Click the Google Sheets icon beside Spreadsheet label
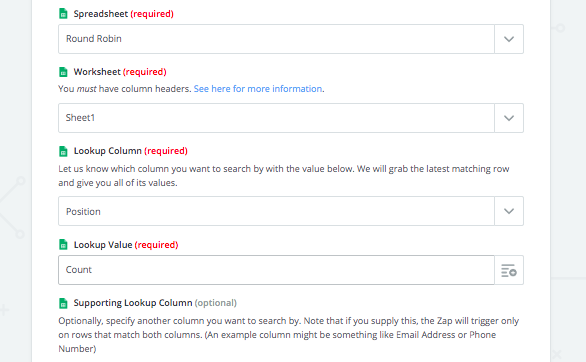The height and width of the screenshot is (362, 586). click(x=63, y=14)
